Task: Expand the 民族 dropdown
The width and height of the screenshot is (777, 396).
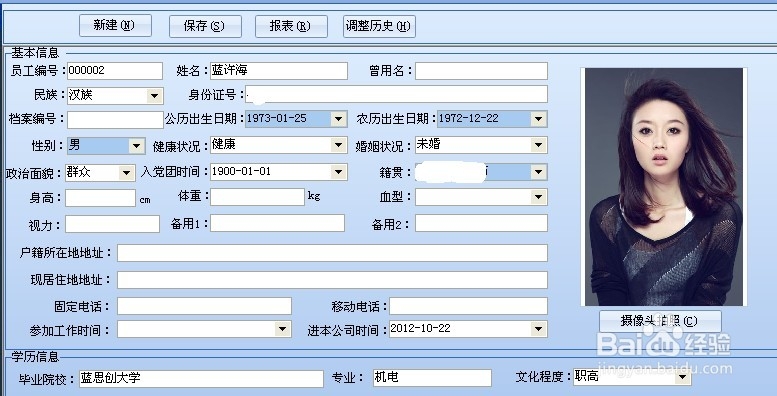Action: coord(155,96)
